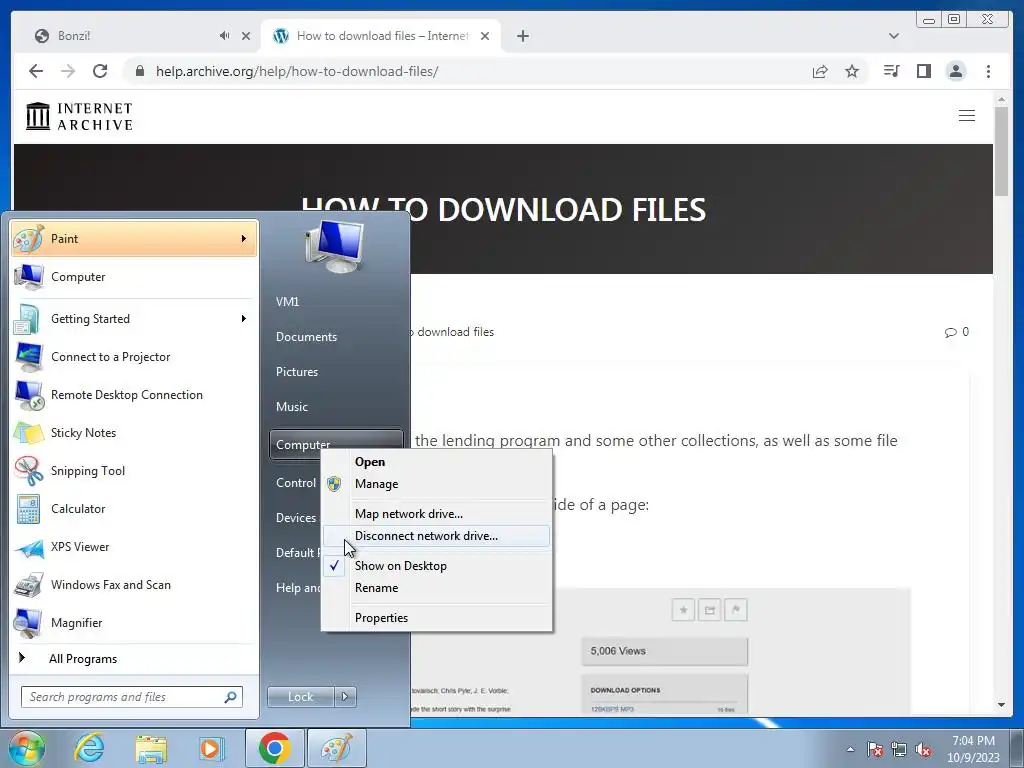1024x768 pixels.
Task: Choose Map network drive...
Action: (x=436, y=513)
